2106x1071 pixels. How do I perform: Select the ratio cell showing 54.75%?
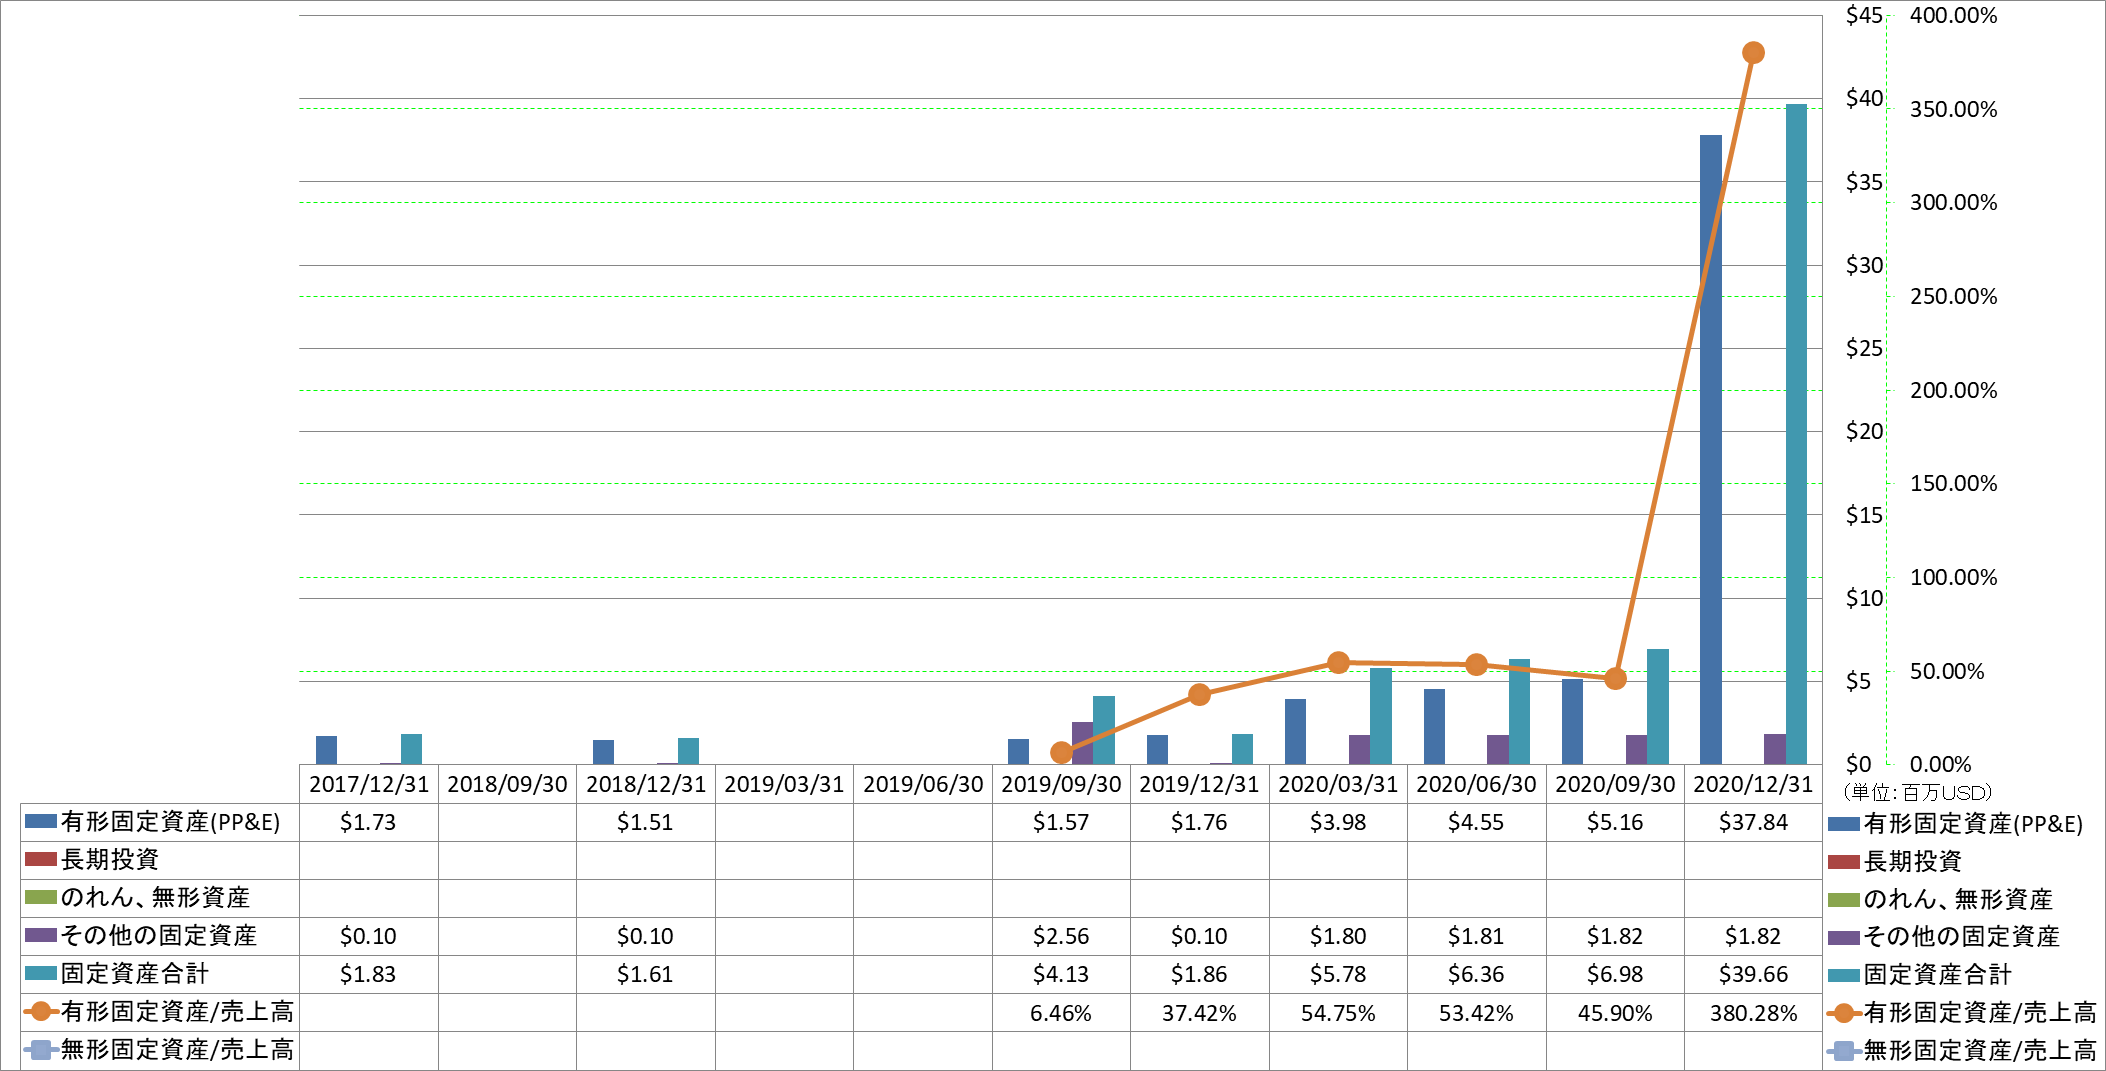click(x=1338, y=1013)
